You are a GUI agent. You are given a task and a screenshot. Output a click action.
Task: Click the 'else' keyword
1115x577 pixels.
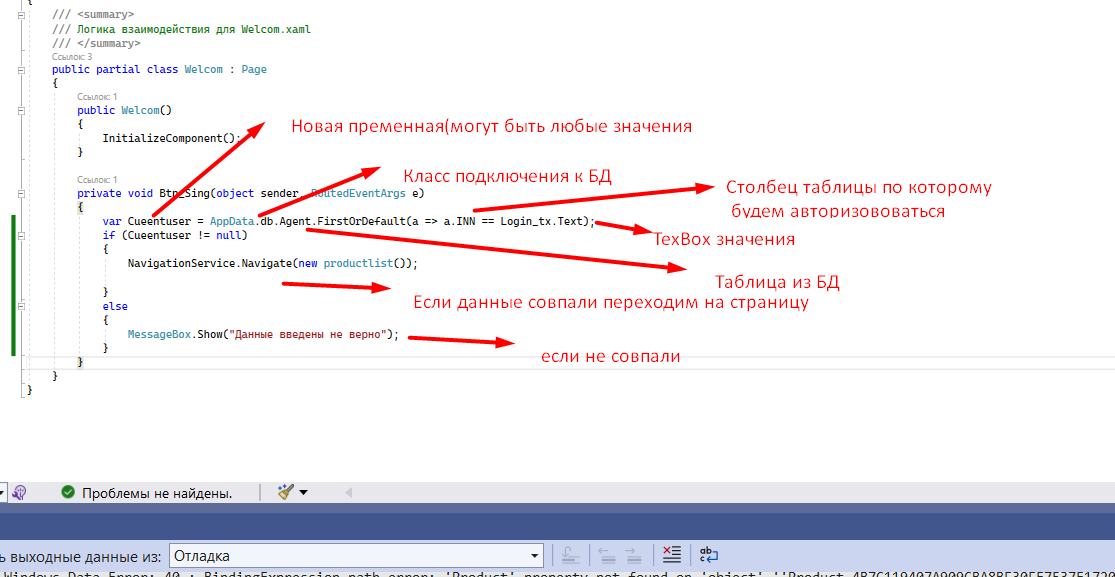tap(115, 306)
